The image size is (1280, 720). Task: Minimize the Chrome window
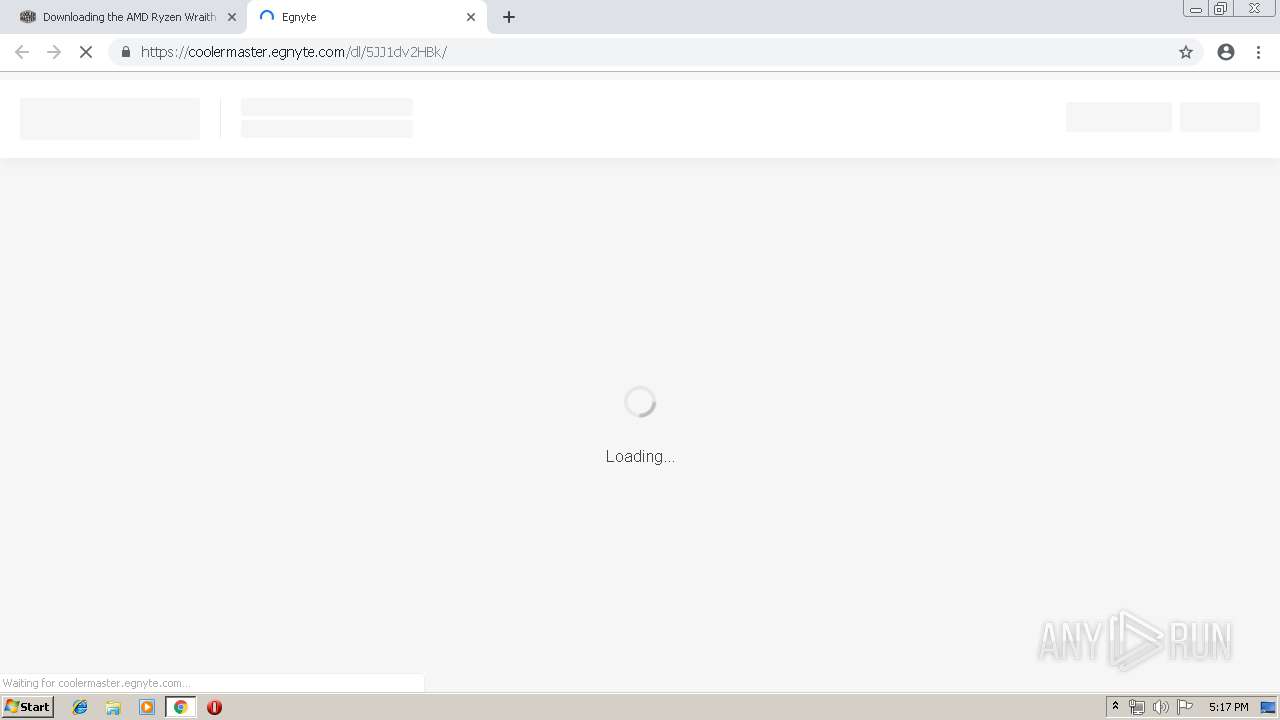1196,9
